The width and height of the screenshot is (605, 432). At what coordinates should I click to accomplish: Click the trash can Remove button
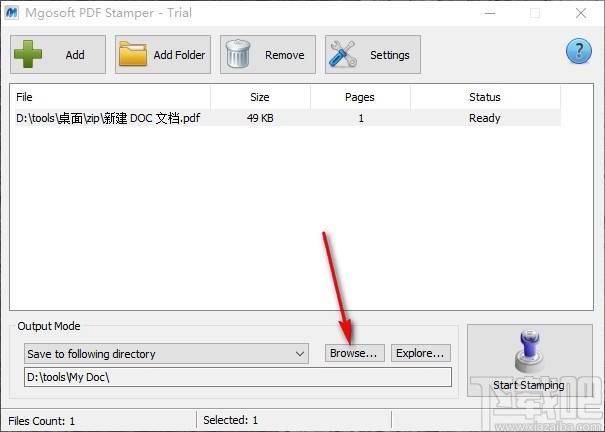coord(268,54)
